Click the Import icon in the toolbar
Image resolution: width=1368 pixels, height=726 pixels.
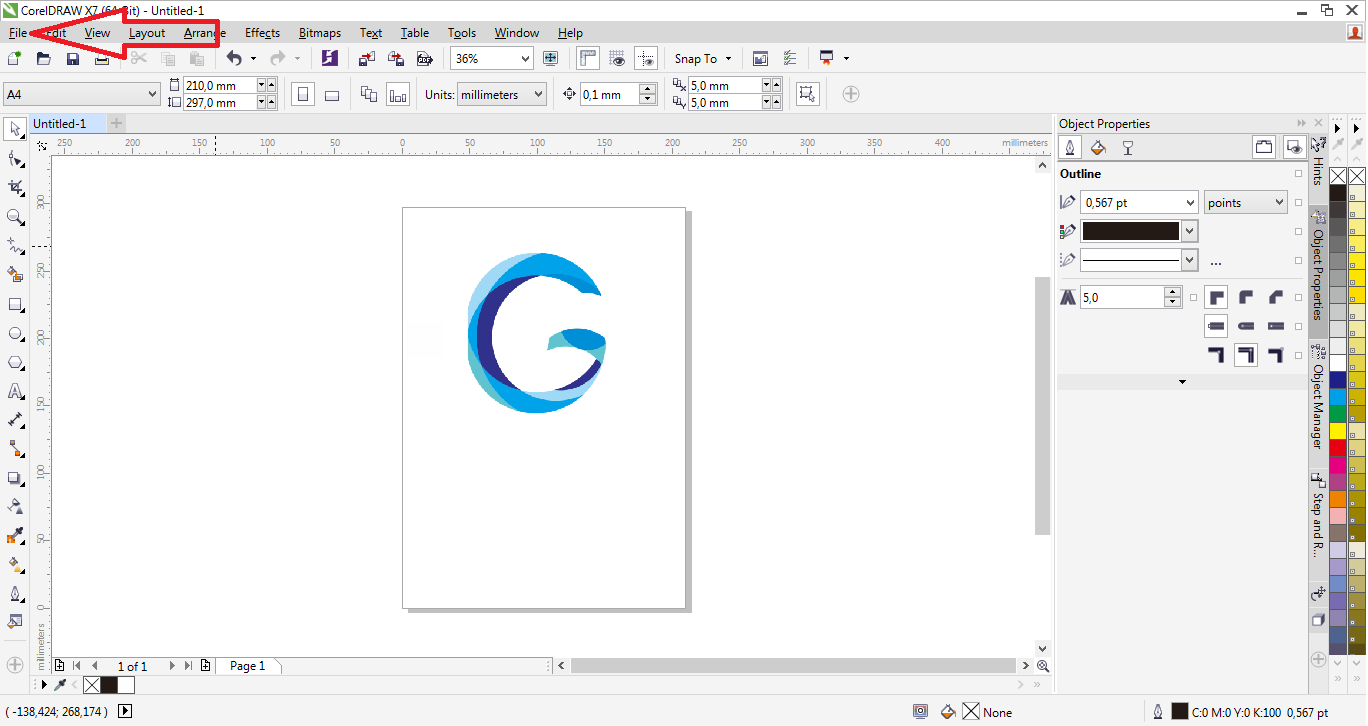(x=368, y=58)
